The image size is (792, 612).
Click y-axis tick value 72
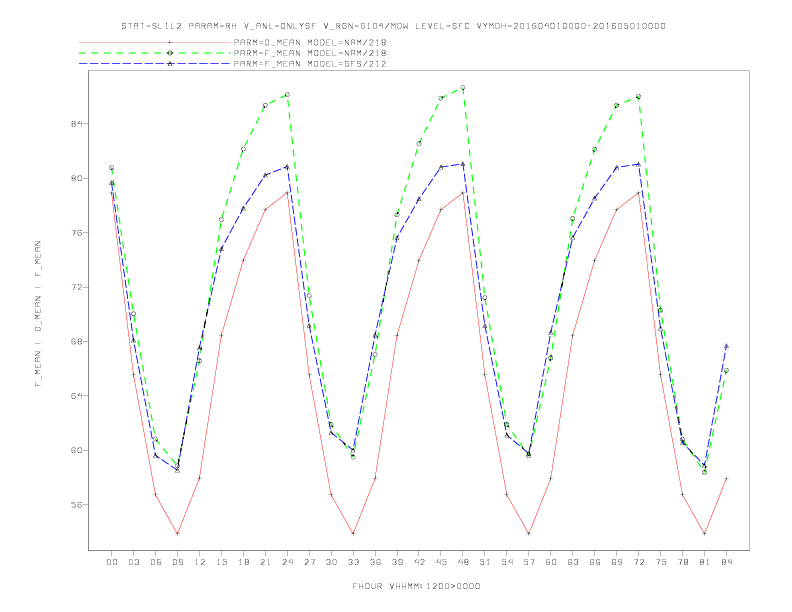[76, 287]
